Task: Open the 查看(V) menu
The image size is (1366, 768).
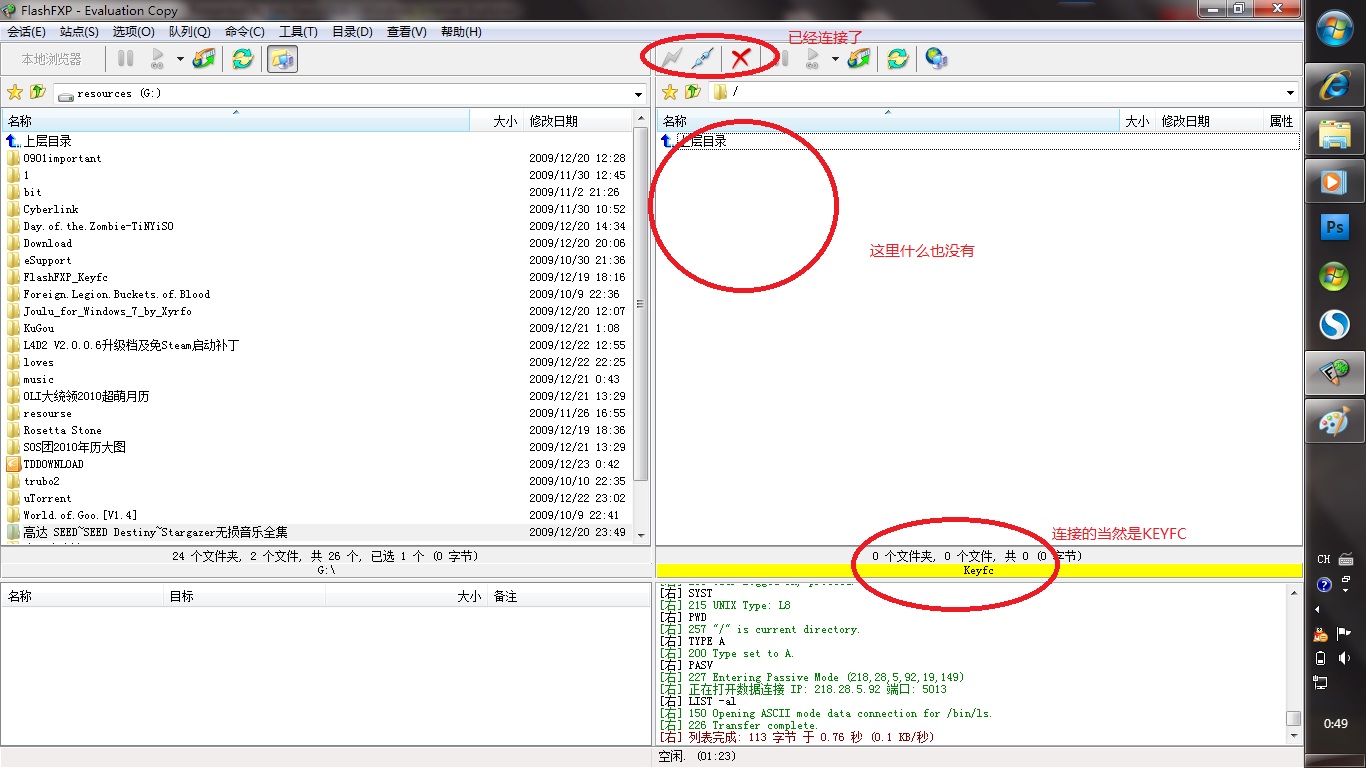Action: click(x=406, y=32)
